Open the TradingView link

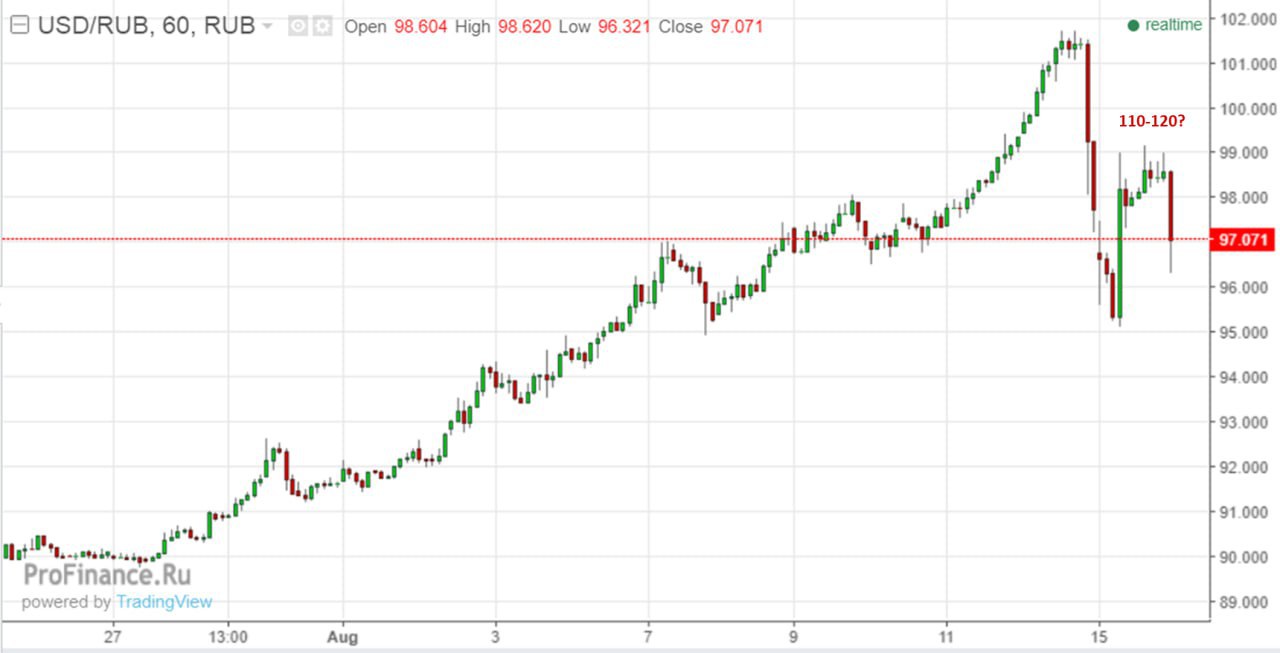(164, 602)
